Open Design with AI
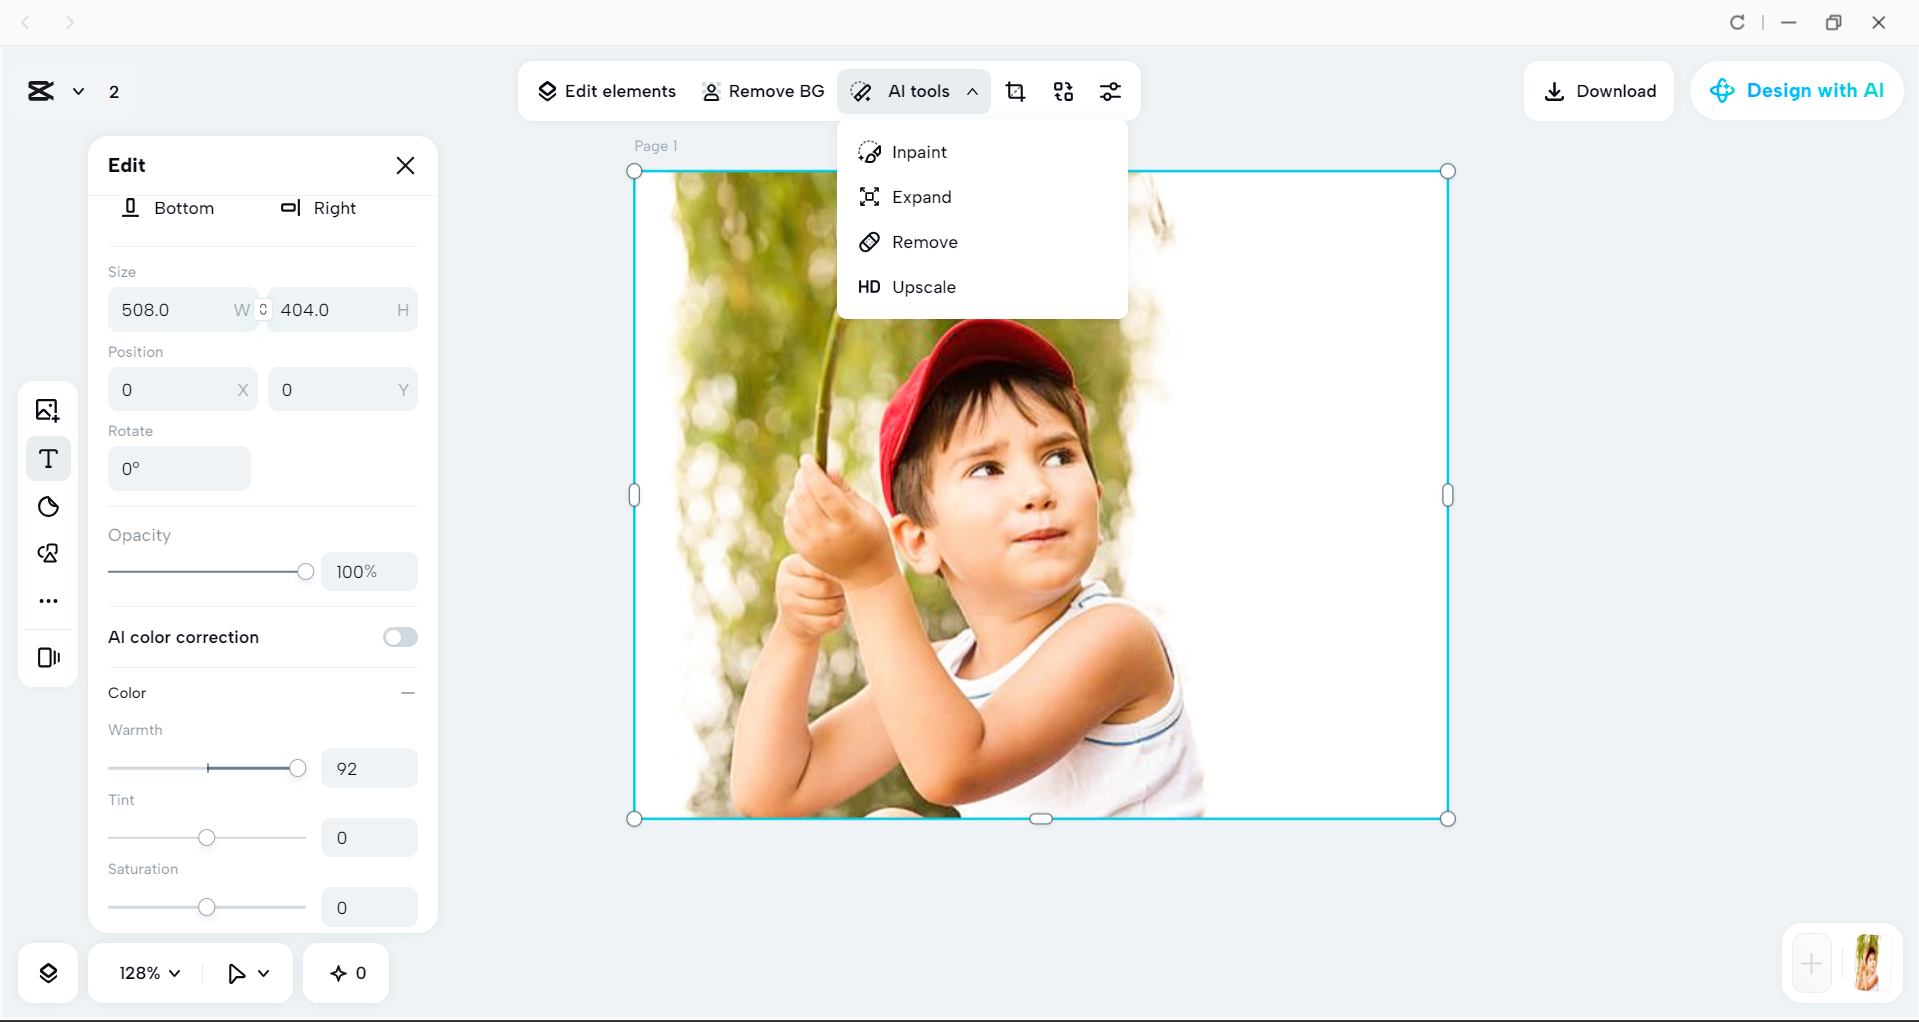The height and width of the screenshot is (1022, 1919). 1795,90
